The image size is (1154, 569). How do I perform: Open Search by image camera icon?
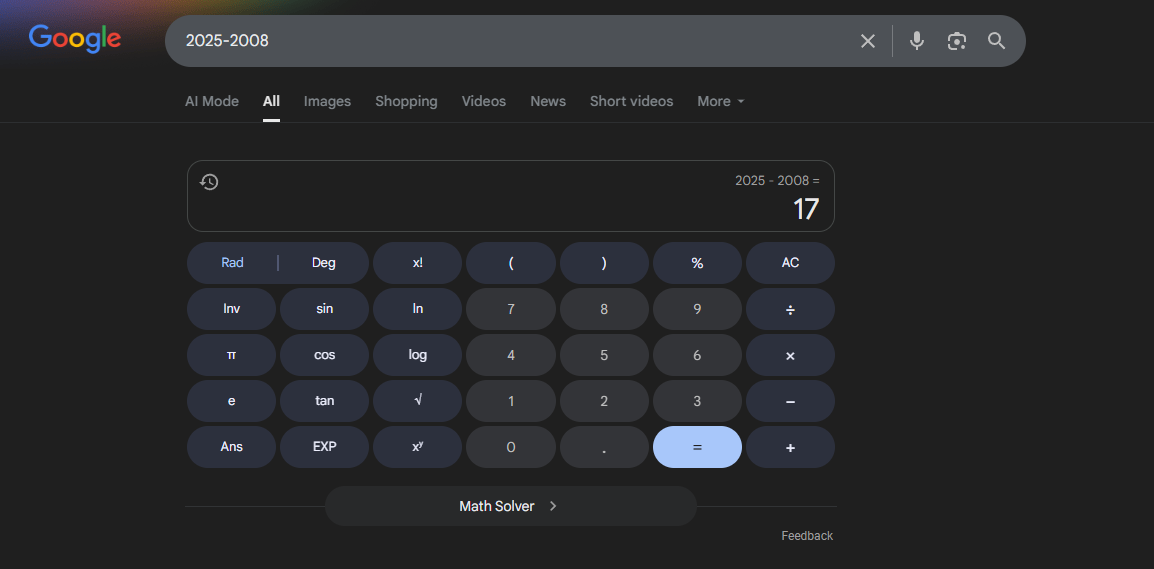pos(956,41)
